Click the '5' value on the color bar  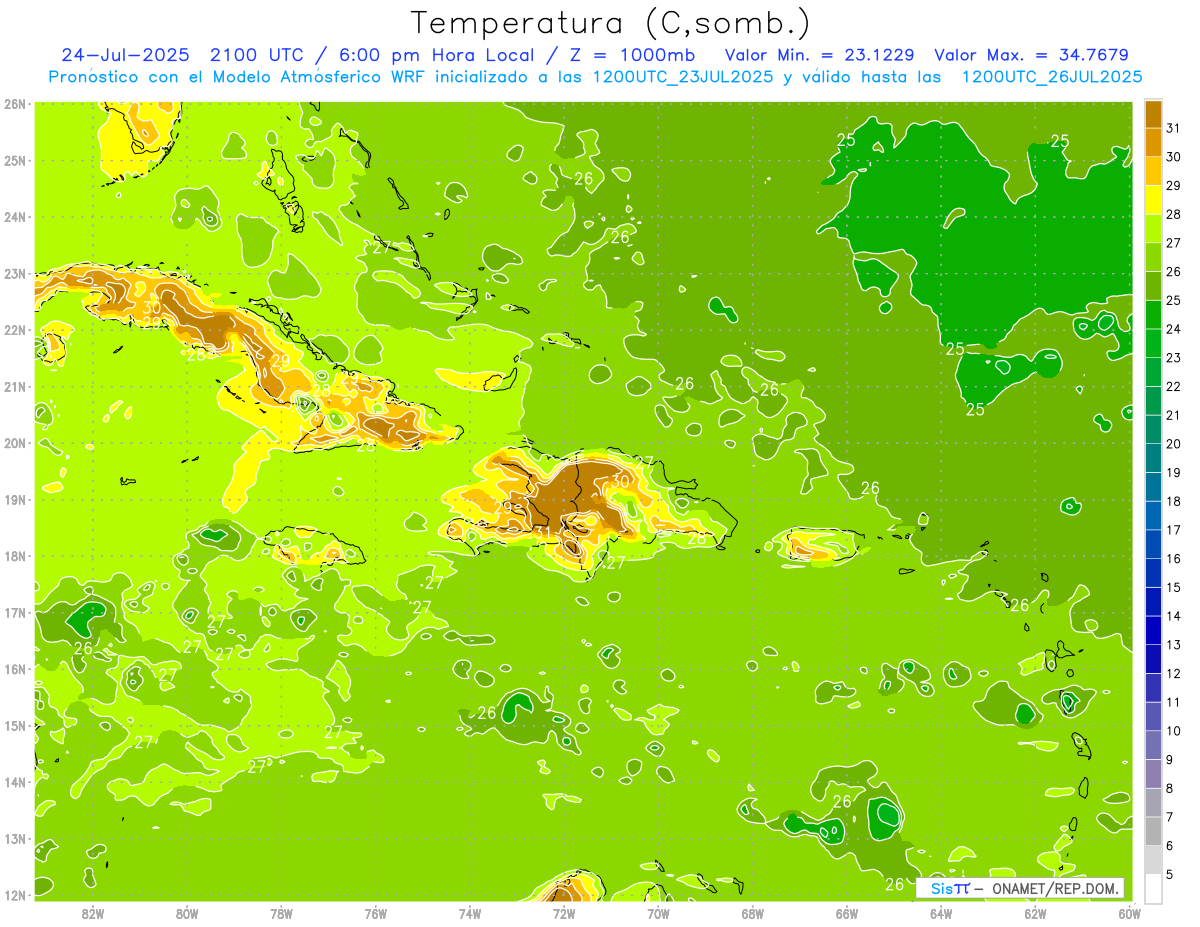[x=1171, y=875]
